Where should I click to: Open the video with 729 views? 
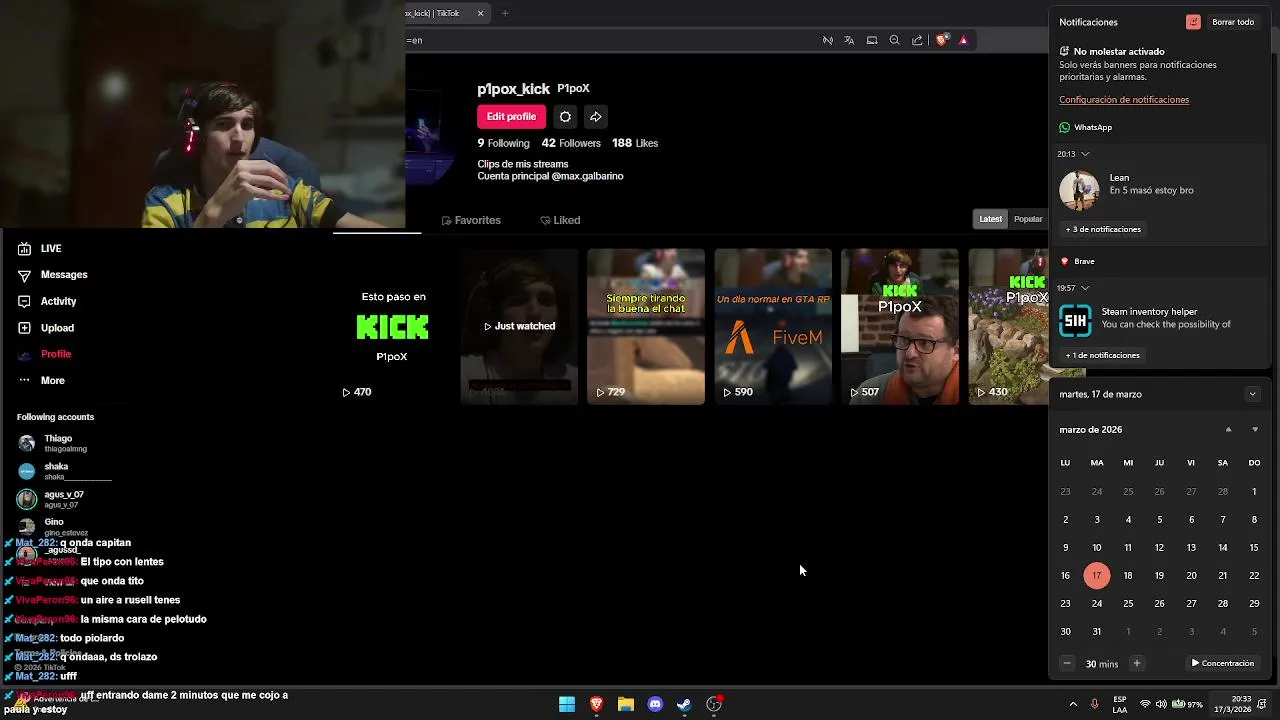[646, 326]
